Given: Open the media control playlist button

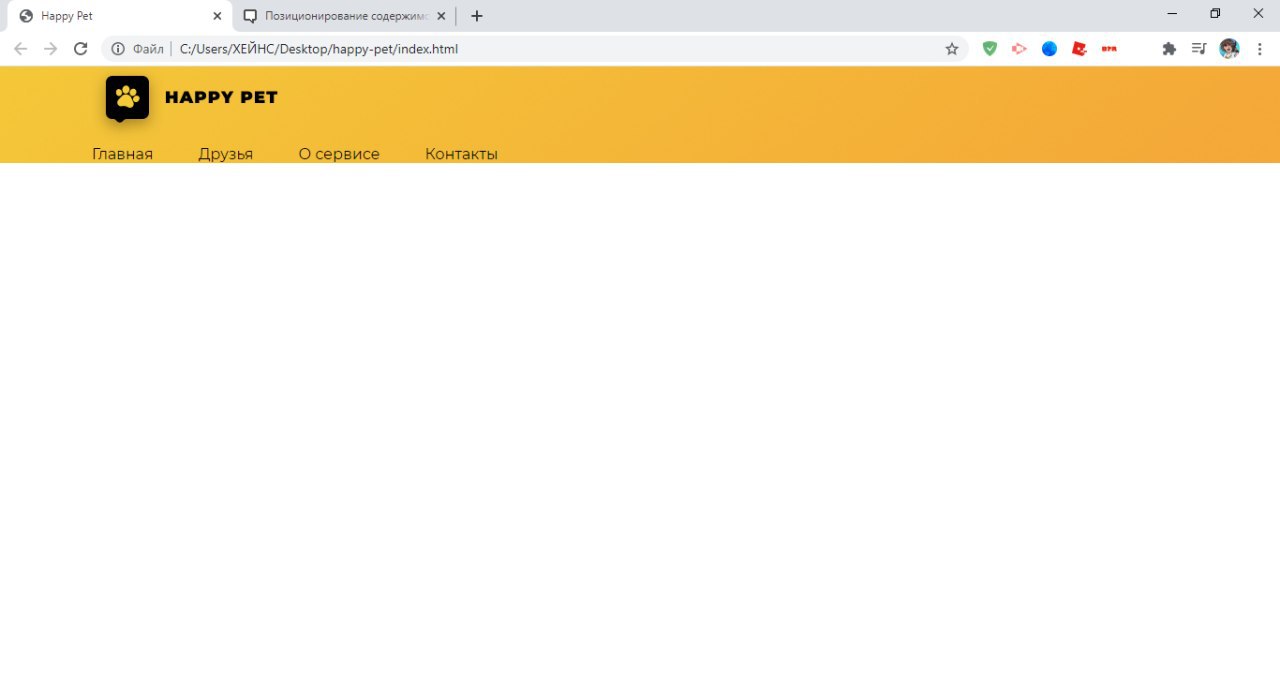Looking at the screenshot, I should click(1199, 48).
